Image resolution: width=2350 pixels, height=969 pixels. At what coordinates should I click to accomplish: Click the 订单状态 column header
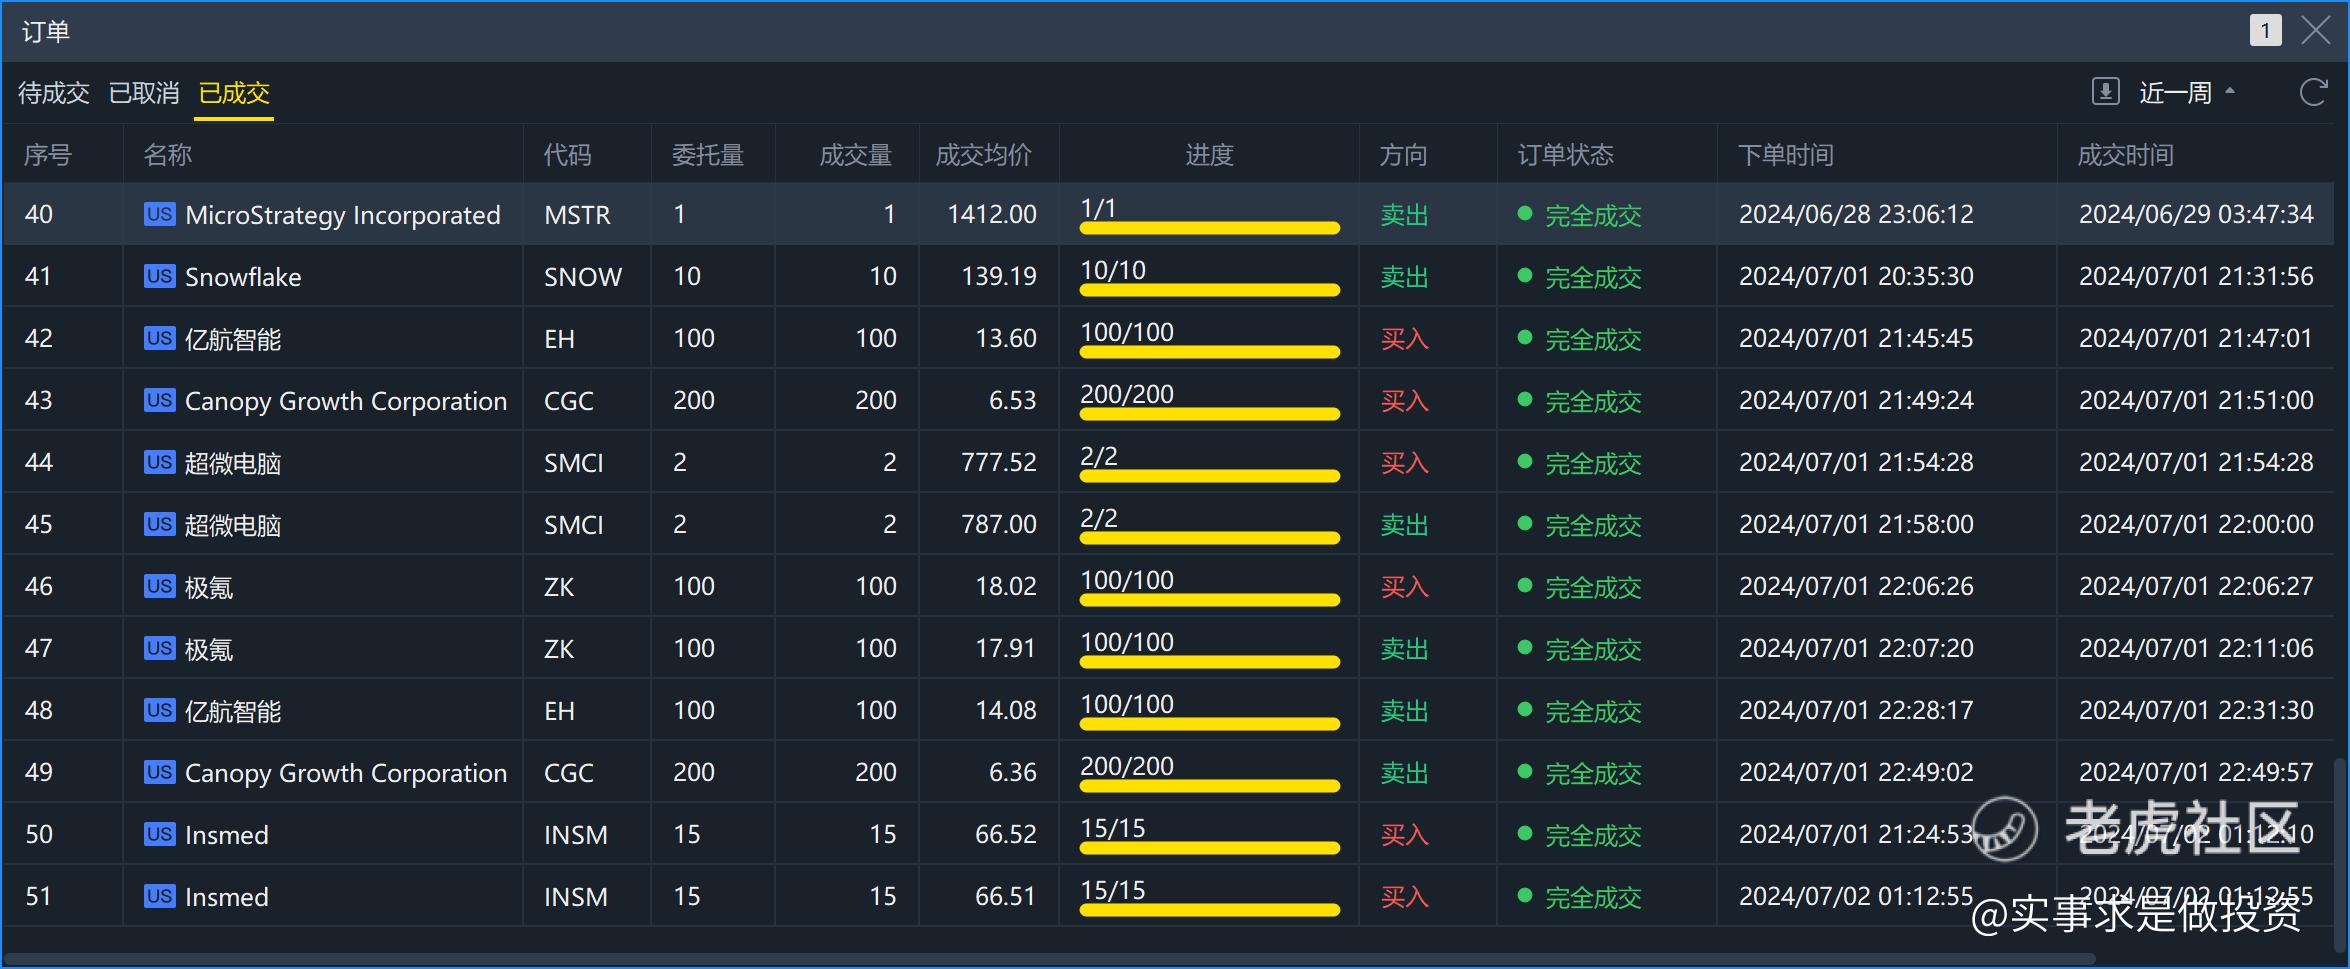(x=1566, y=155)
